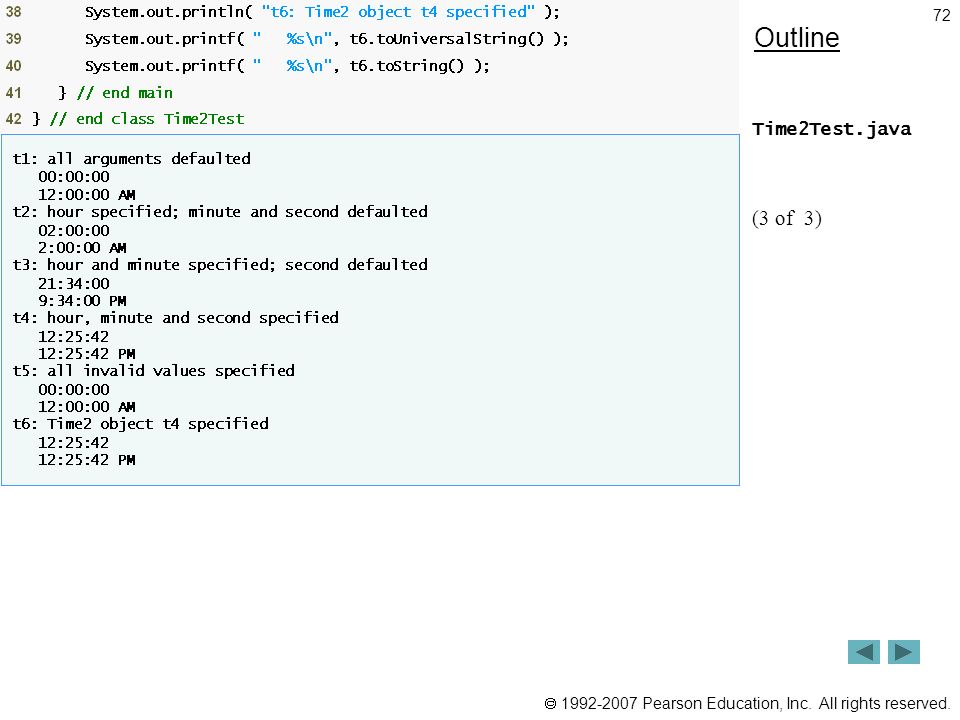Select the Time2Test.java file name text
960x720 pixels.
click(x=831, y=129)
